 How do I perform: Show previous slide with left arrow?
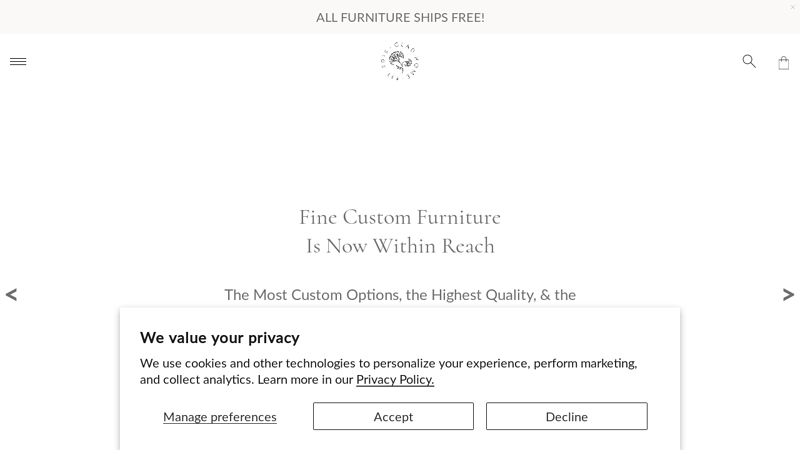tap(11, 295)
